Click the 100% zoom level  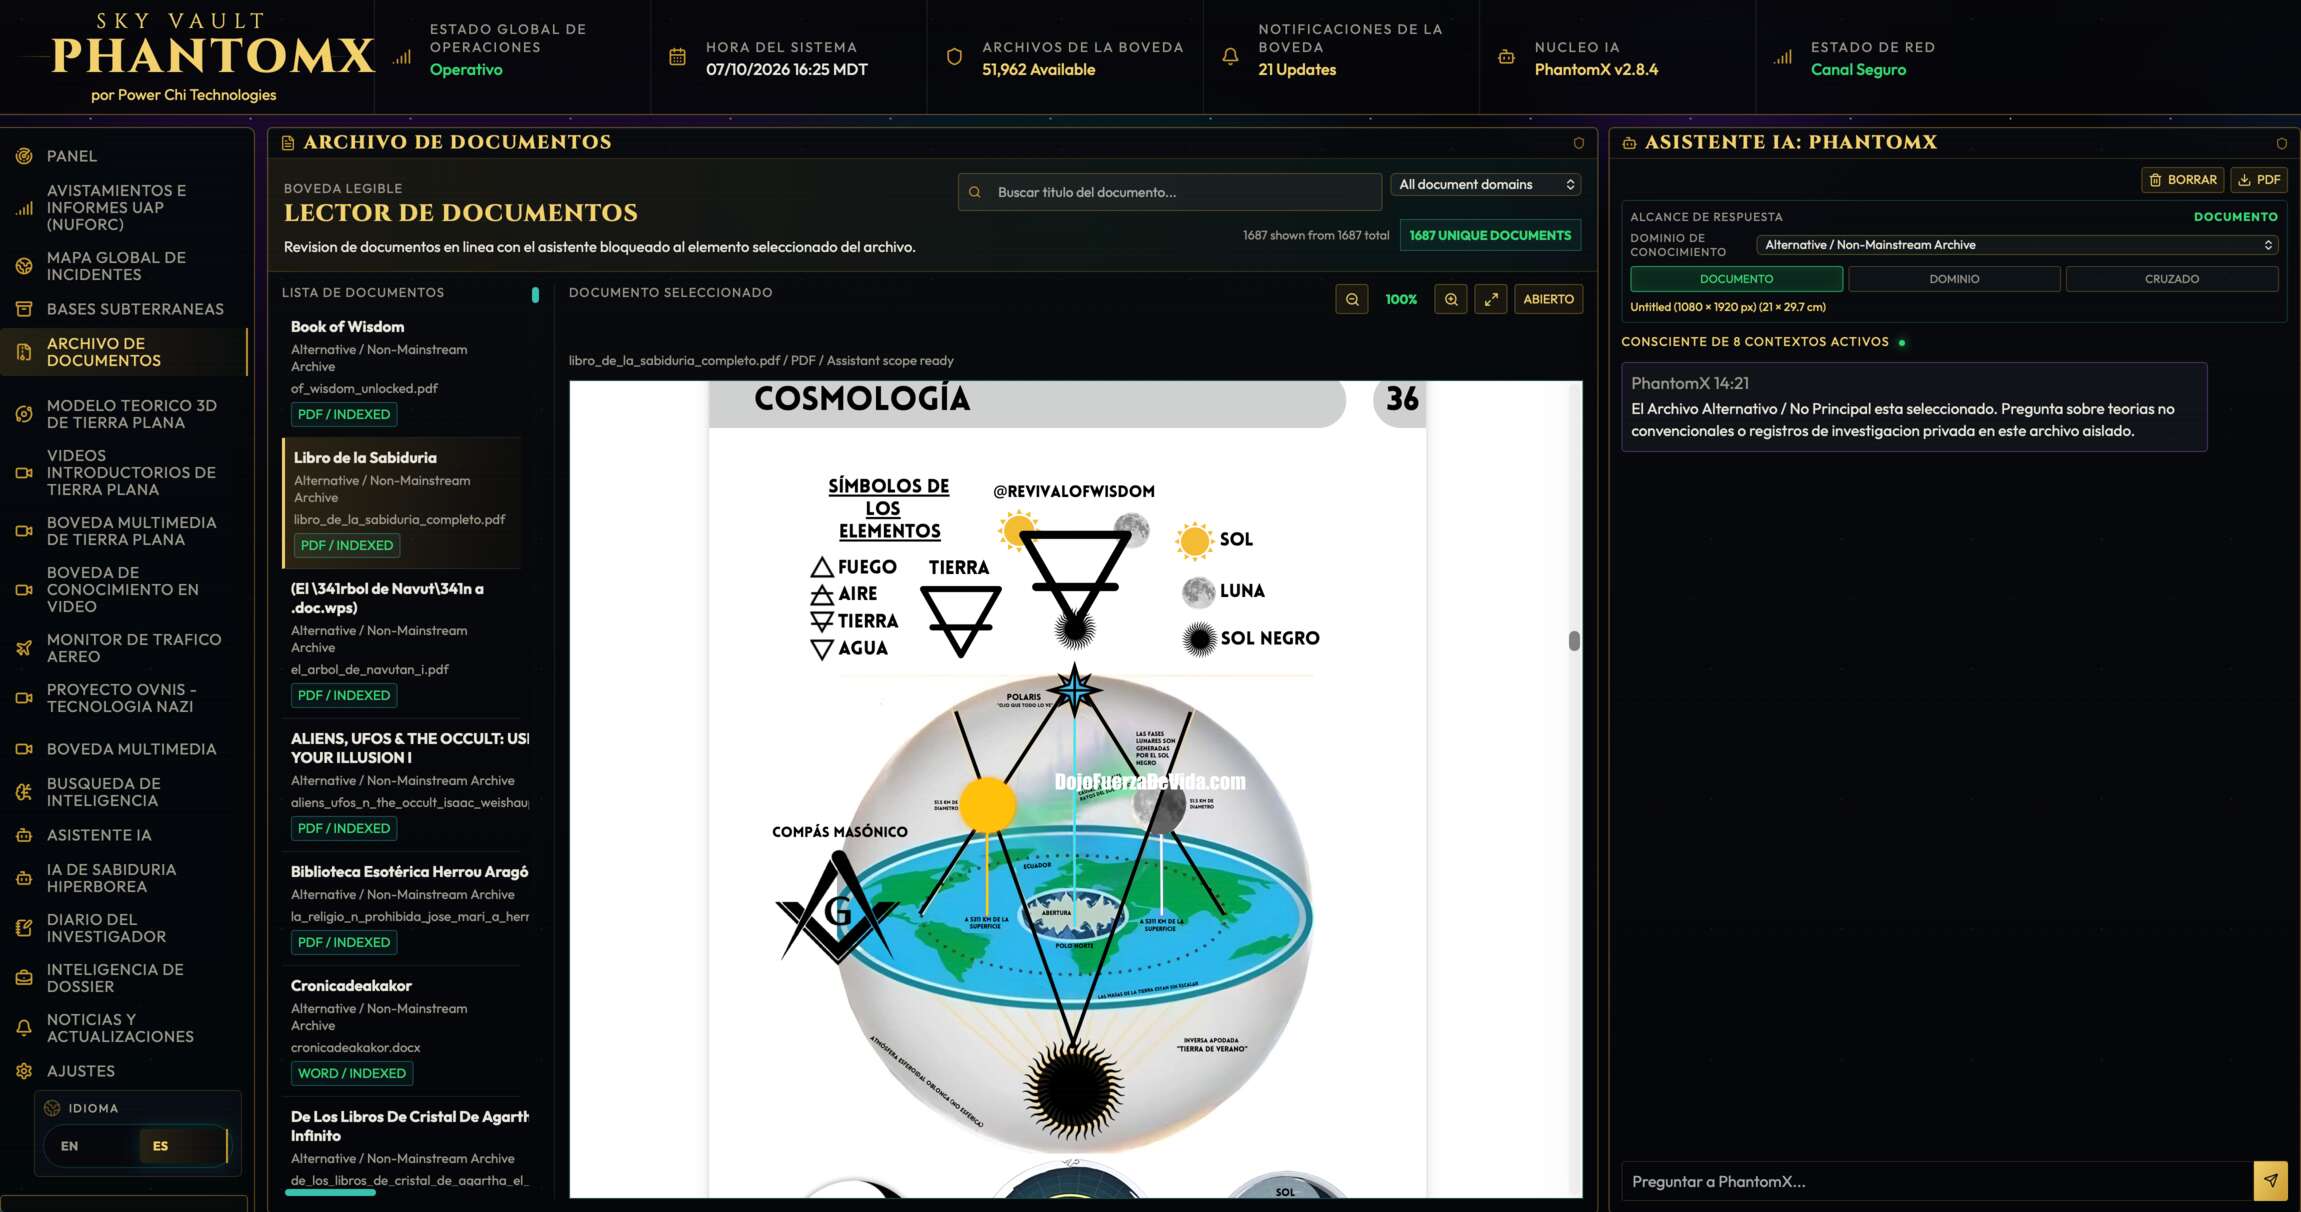(1401, 299)
